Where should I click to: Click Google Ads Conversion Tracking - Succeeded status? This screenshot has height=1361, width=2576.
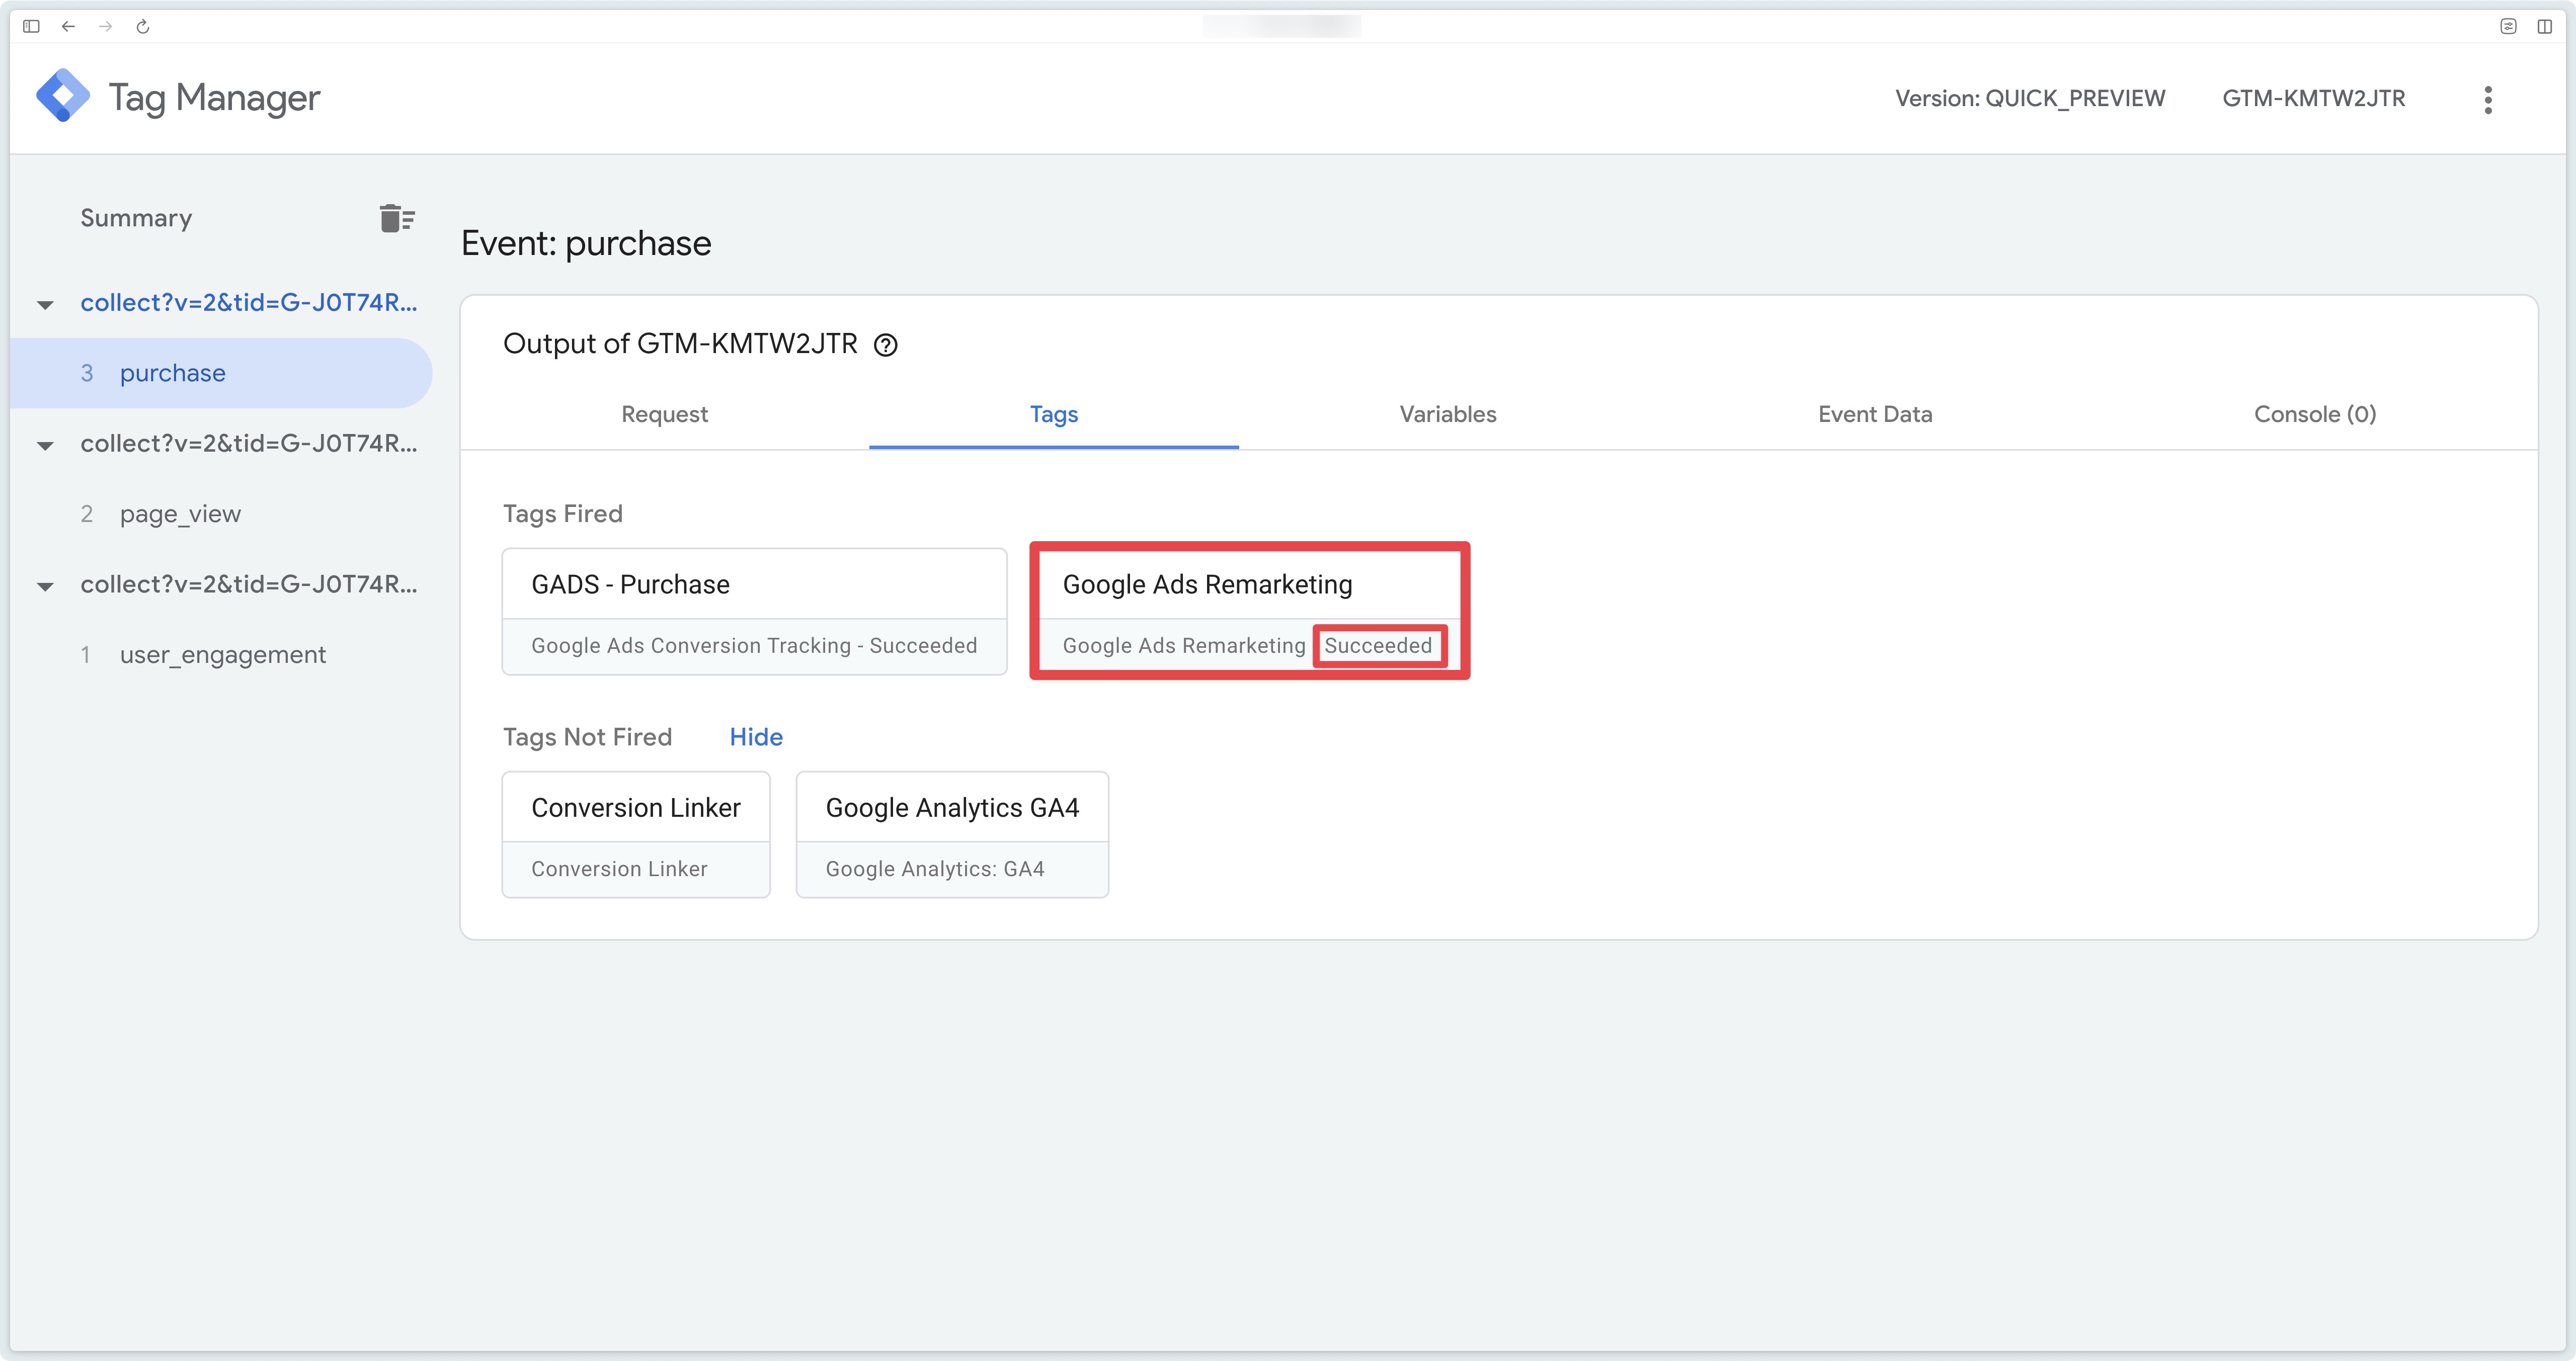click(754, 646)
